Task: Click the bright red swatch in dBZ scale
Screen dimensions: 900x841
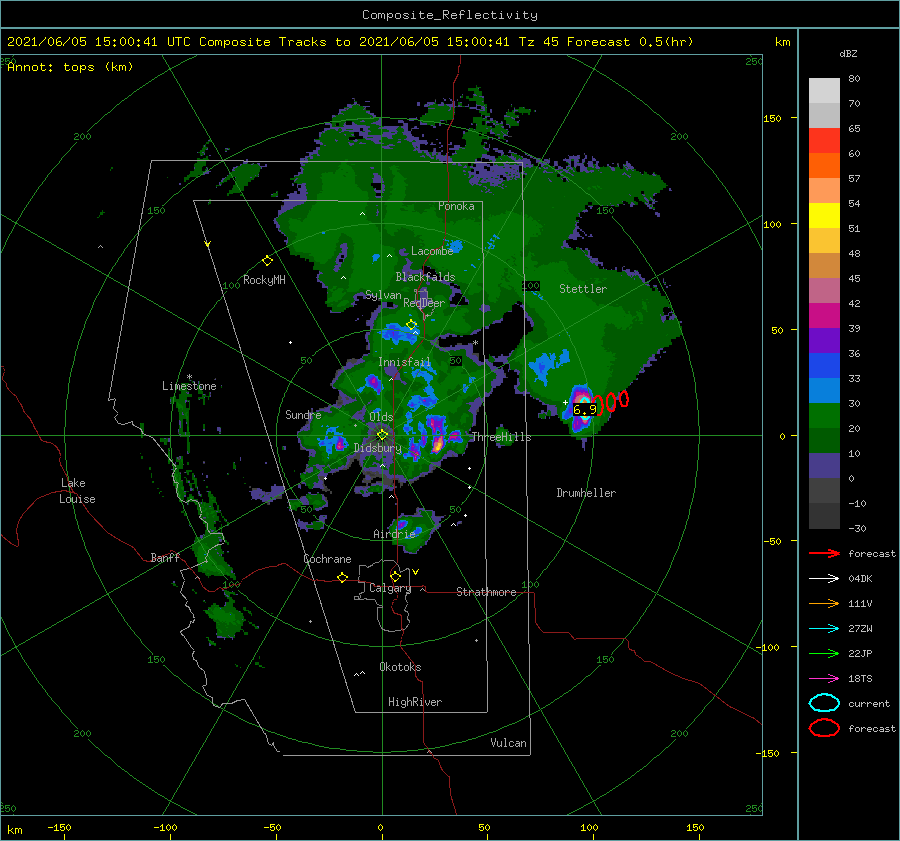Action: click(824, 141)
